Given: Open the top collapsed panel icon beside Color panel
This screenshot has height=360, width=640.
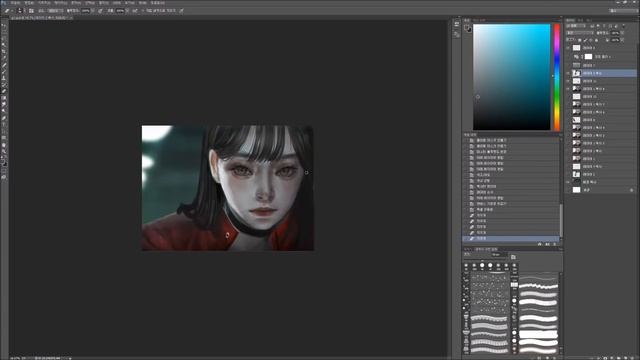Looking at the screenshot, I should coord(457,25).
